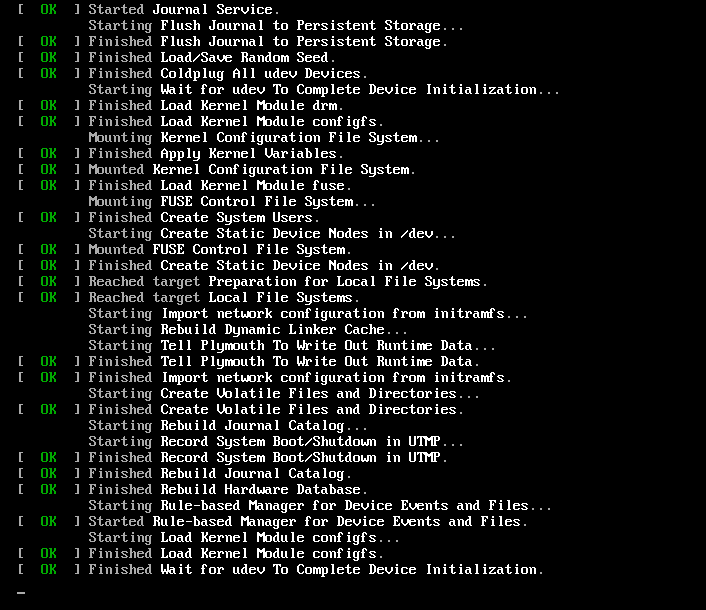Click "Reached target Local File Systems" line
This screenshot has width=706, height=610.
click(224, 297)
